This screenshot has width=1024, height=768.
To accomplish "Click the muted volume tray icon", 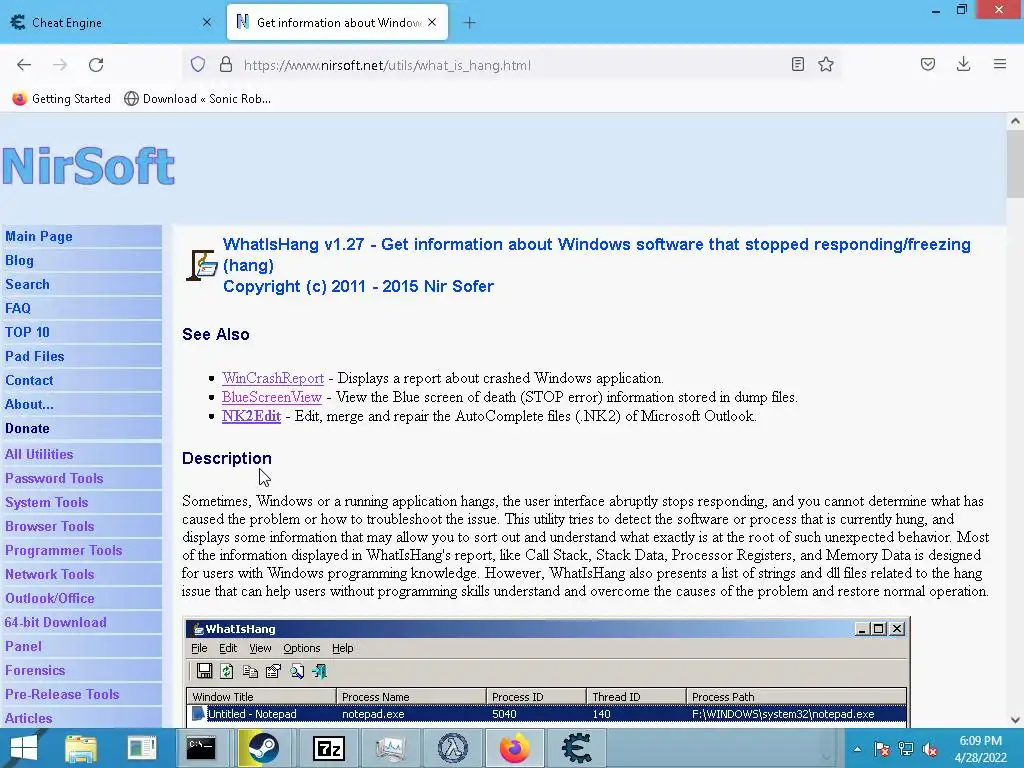I will 931,749.
